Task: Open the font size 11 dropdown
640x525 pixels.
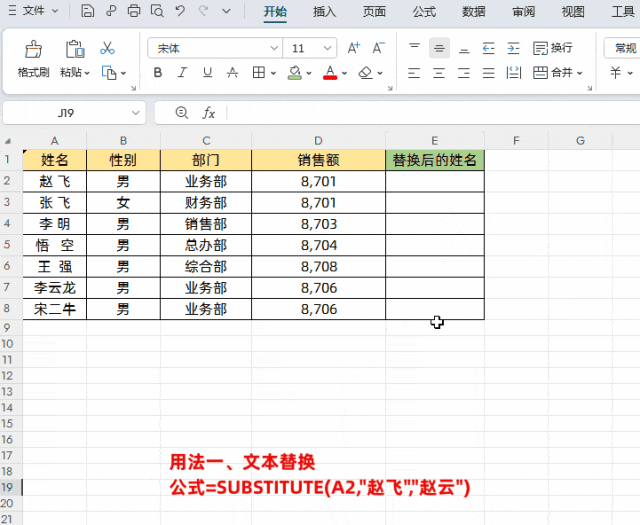Action: [327, 49]
